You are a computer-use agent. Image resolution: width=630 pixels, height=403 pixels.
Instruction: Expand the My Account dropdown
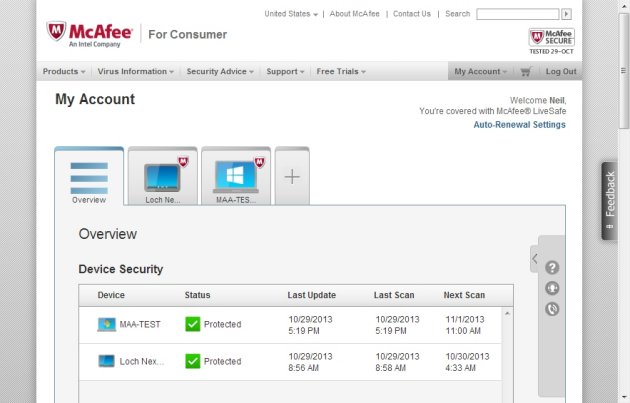point(481,72)
